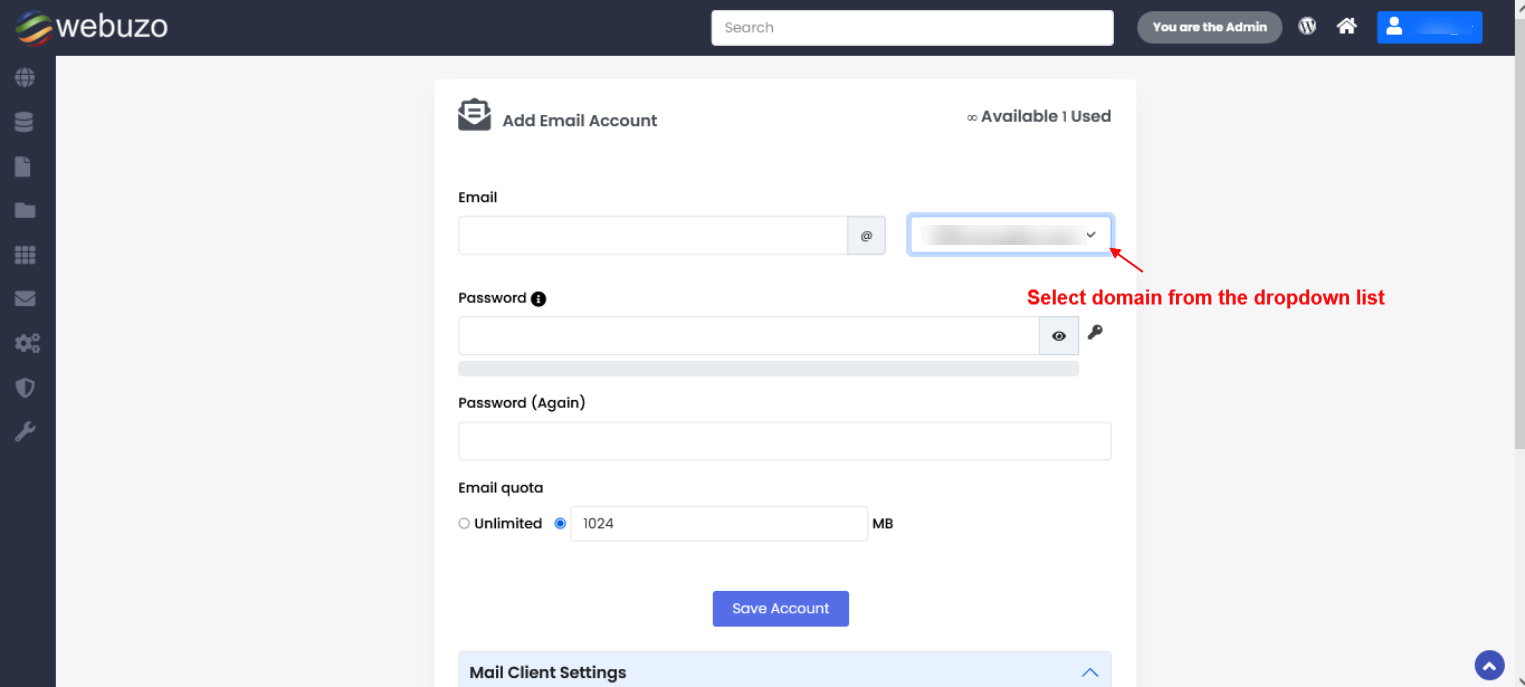This screenshot has width=1525, height=687.
Task: Toggle password visibility with the eye icon
Action: click(x=1059, y=336)
